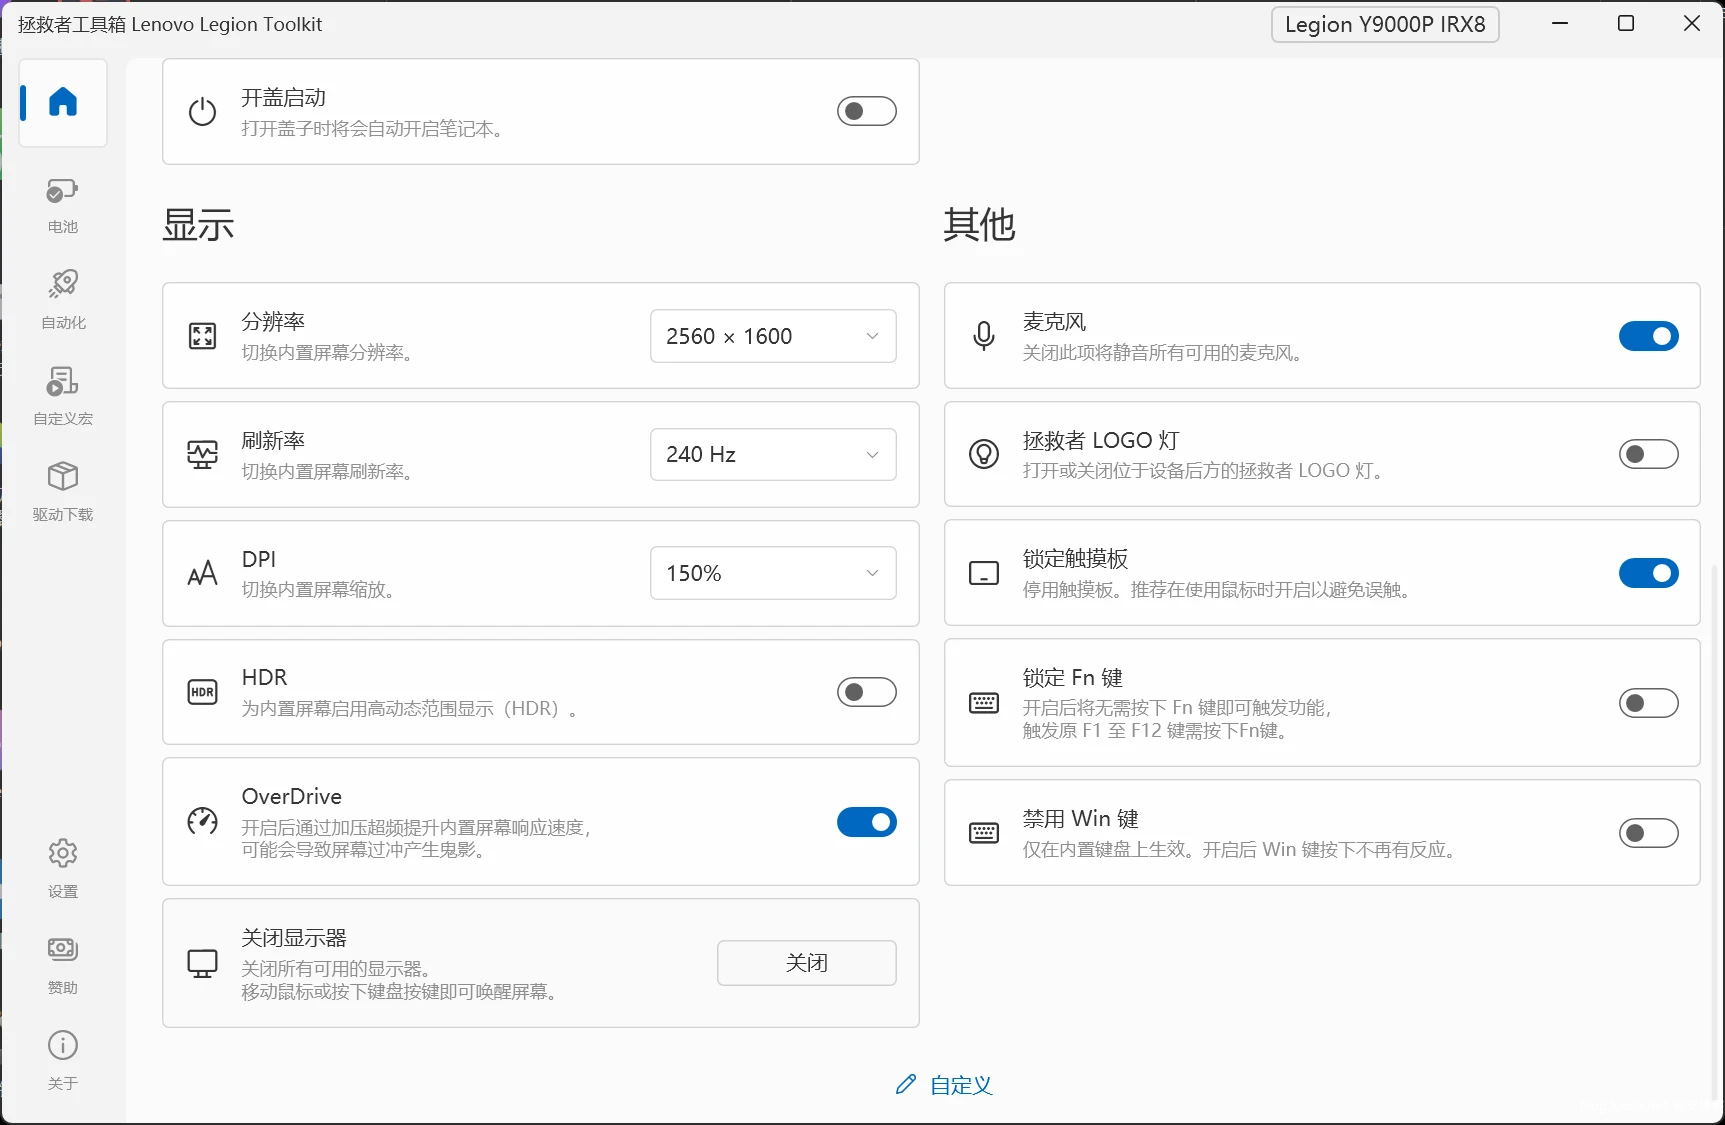Open the 自动化 automation rocket icon

pos(63,284)
